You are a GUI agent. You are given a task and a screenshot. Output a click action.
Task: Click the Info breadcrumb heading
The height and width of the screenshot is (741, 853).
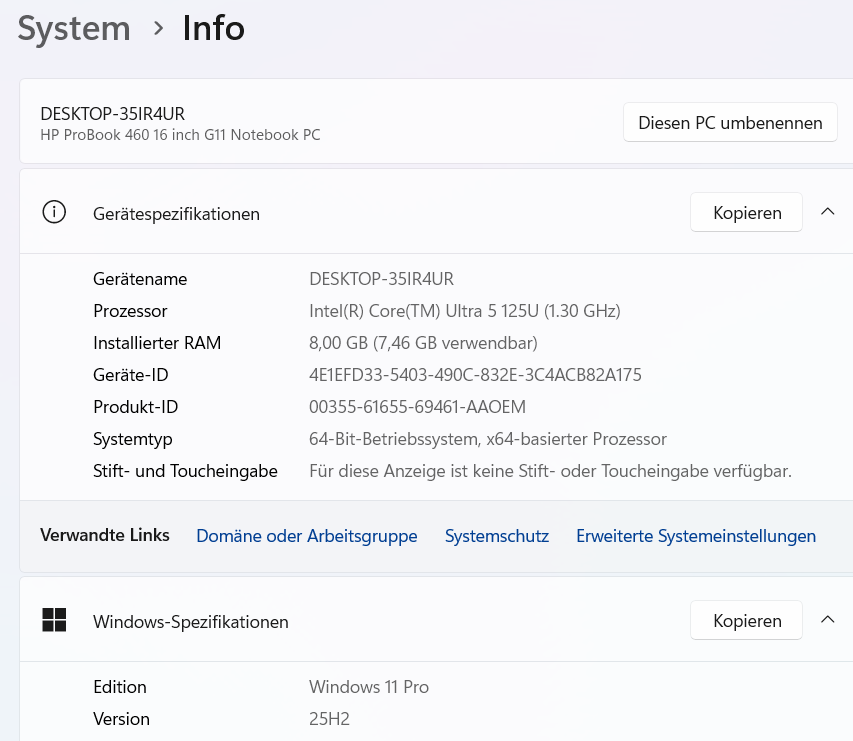[x=214, y=28]
